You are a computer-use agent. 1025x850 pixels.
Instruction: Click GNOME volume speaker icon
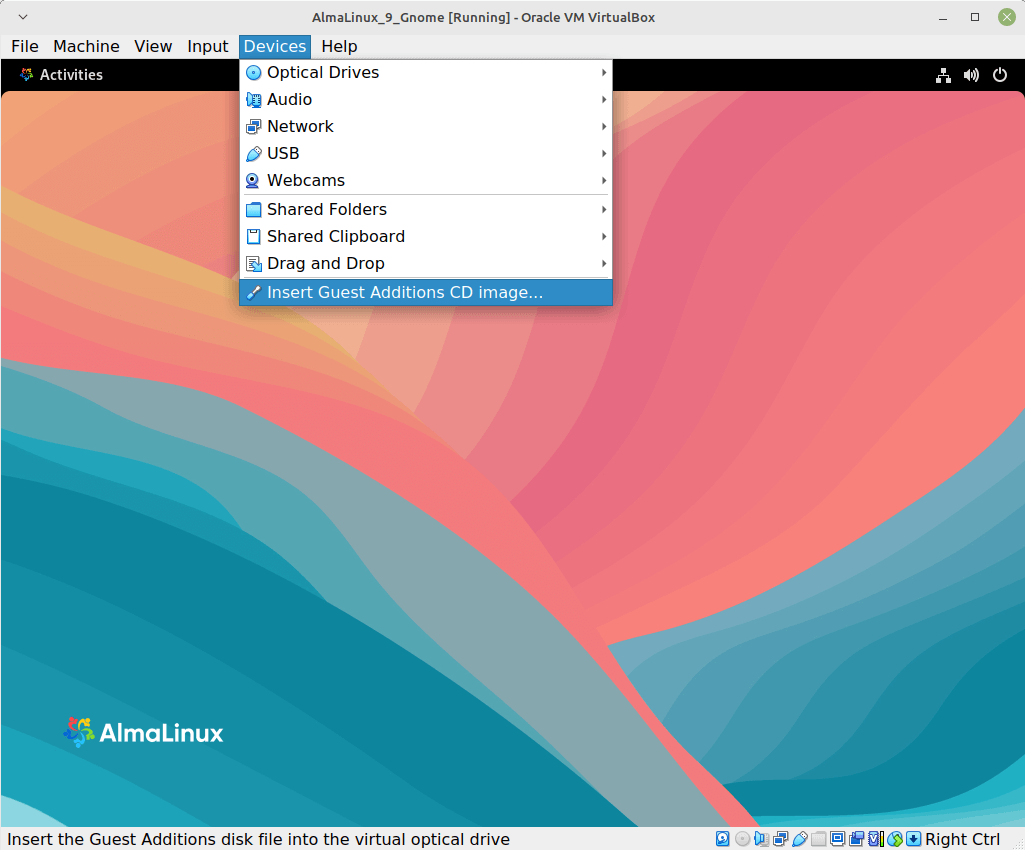click(970, 75)
